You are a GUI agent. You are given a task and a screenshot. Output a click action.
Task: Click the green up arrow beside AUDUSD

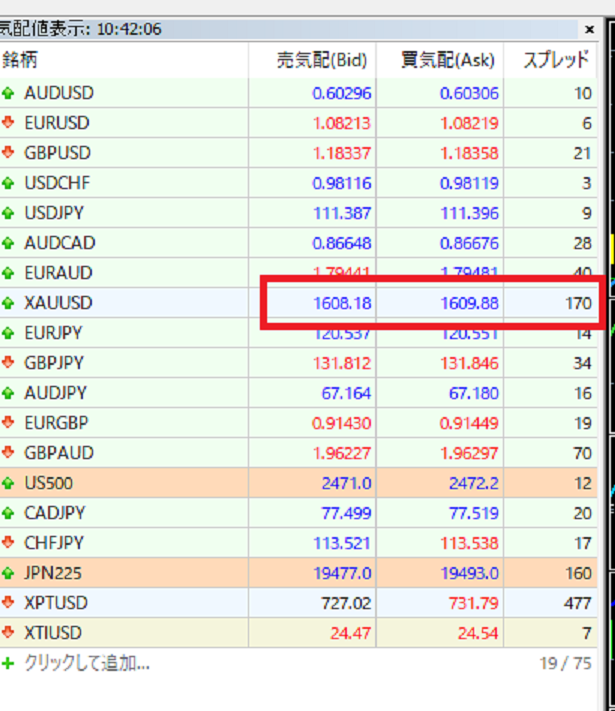pos(9,93)
